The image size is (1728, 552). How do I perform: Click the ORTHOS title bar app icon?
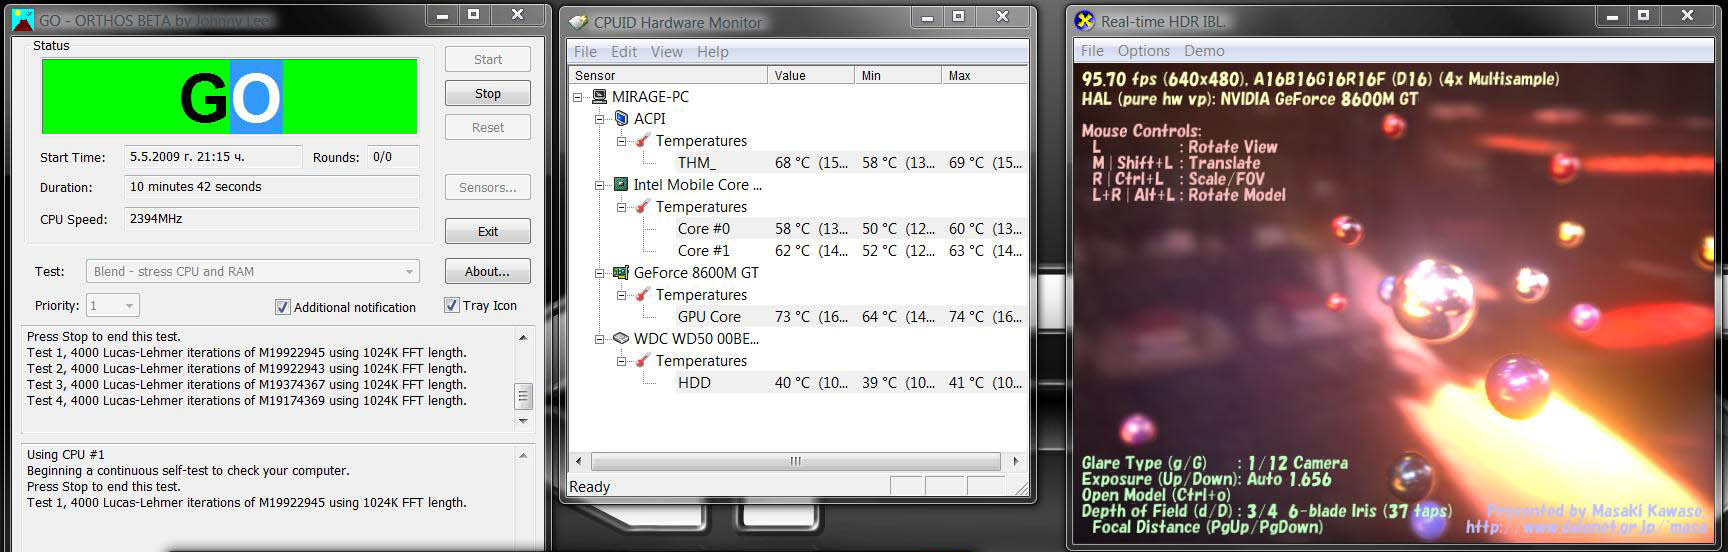coord(22,18)
